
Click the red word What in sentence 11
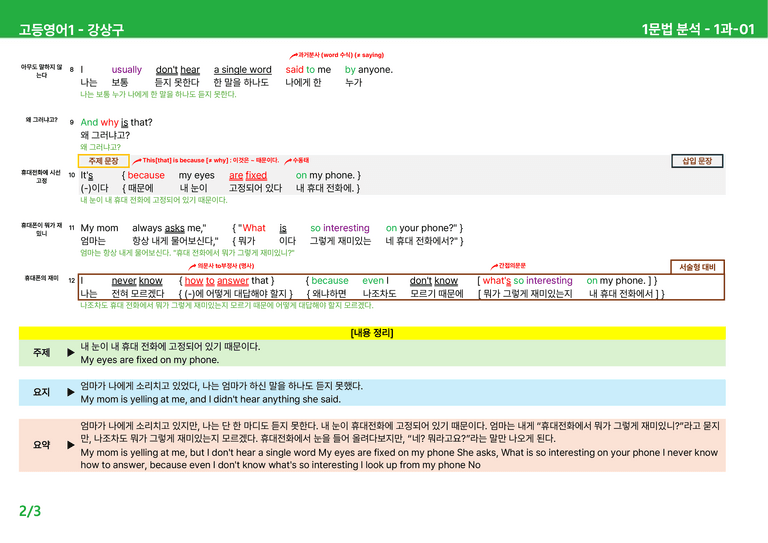(x=254, y=228)
